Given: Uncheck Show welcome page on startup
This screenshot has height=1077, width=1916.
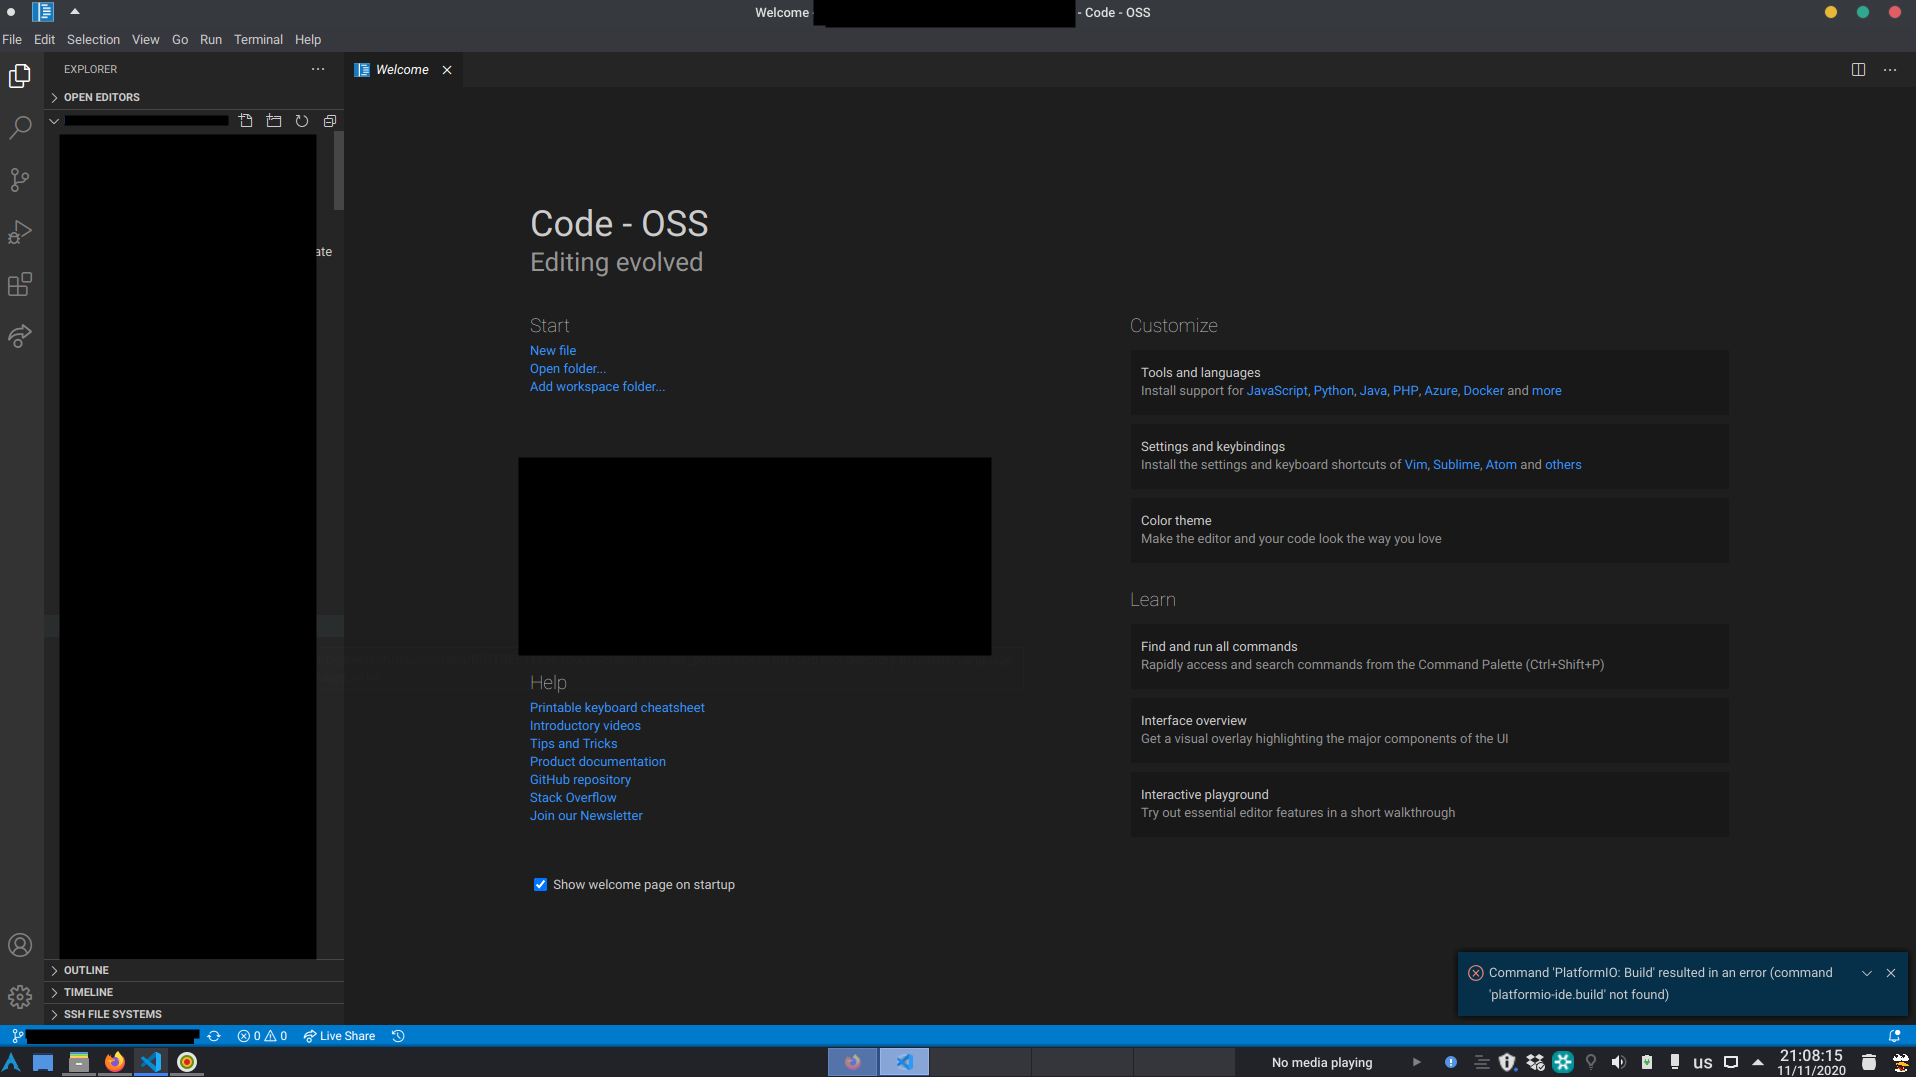Looking at the screenshot, I should (x=540, y=884).
